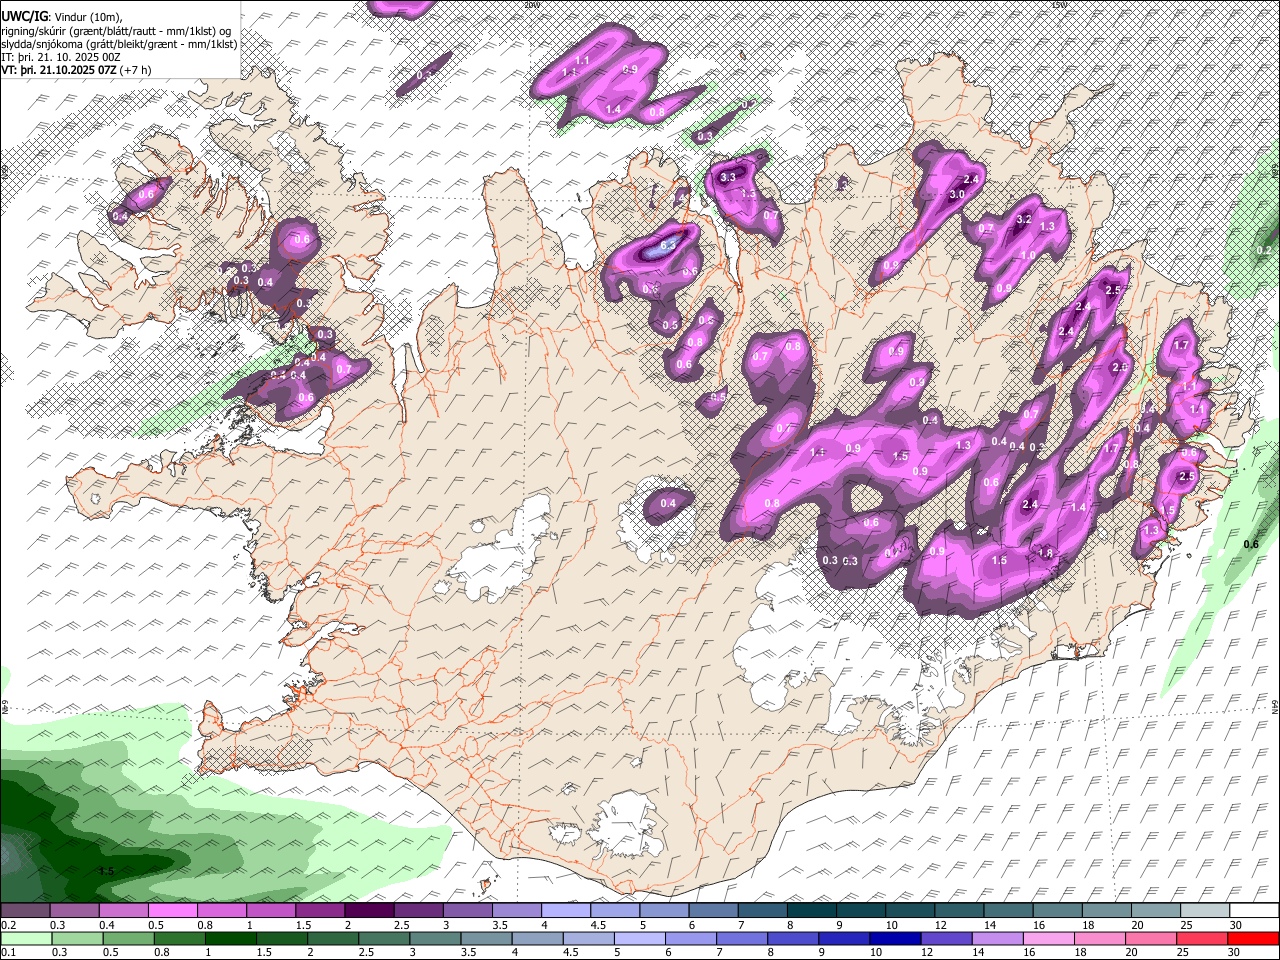This screenshot has width=1280, height=960.
Task: Click the '0.4' label in the top legend row
Action: click(106, 925)
